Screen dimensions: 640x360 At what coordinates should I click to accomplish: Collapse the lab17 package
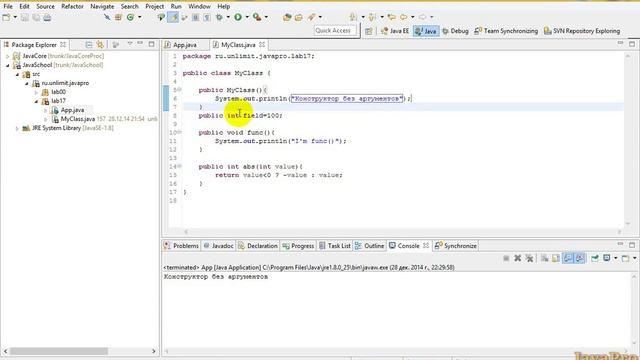pyautogui.click(x=36, y=101)
